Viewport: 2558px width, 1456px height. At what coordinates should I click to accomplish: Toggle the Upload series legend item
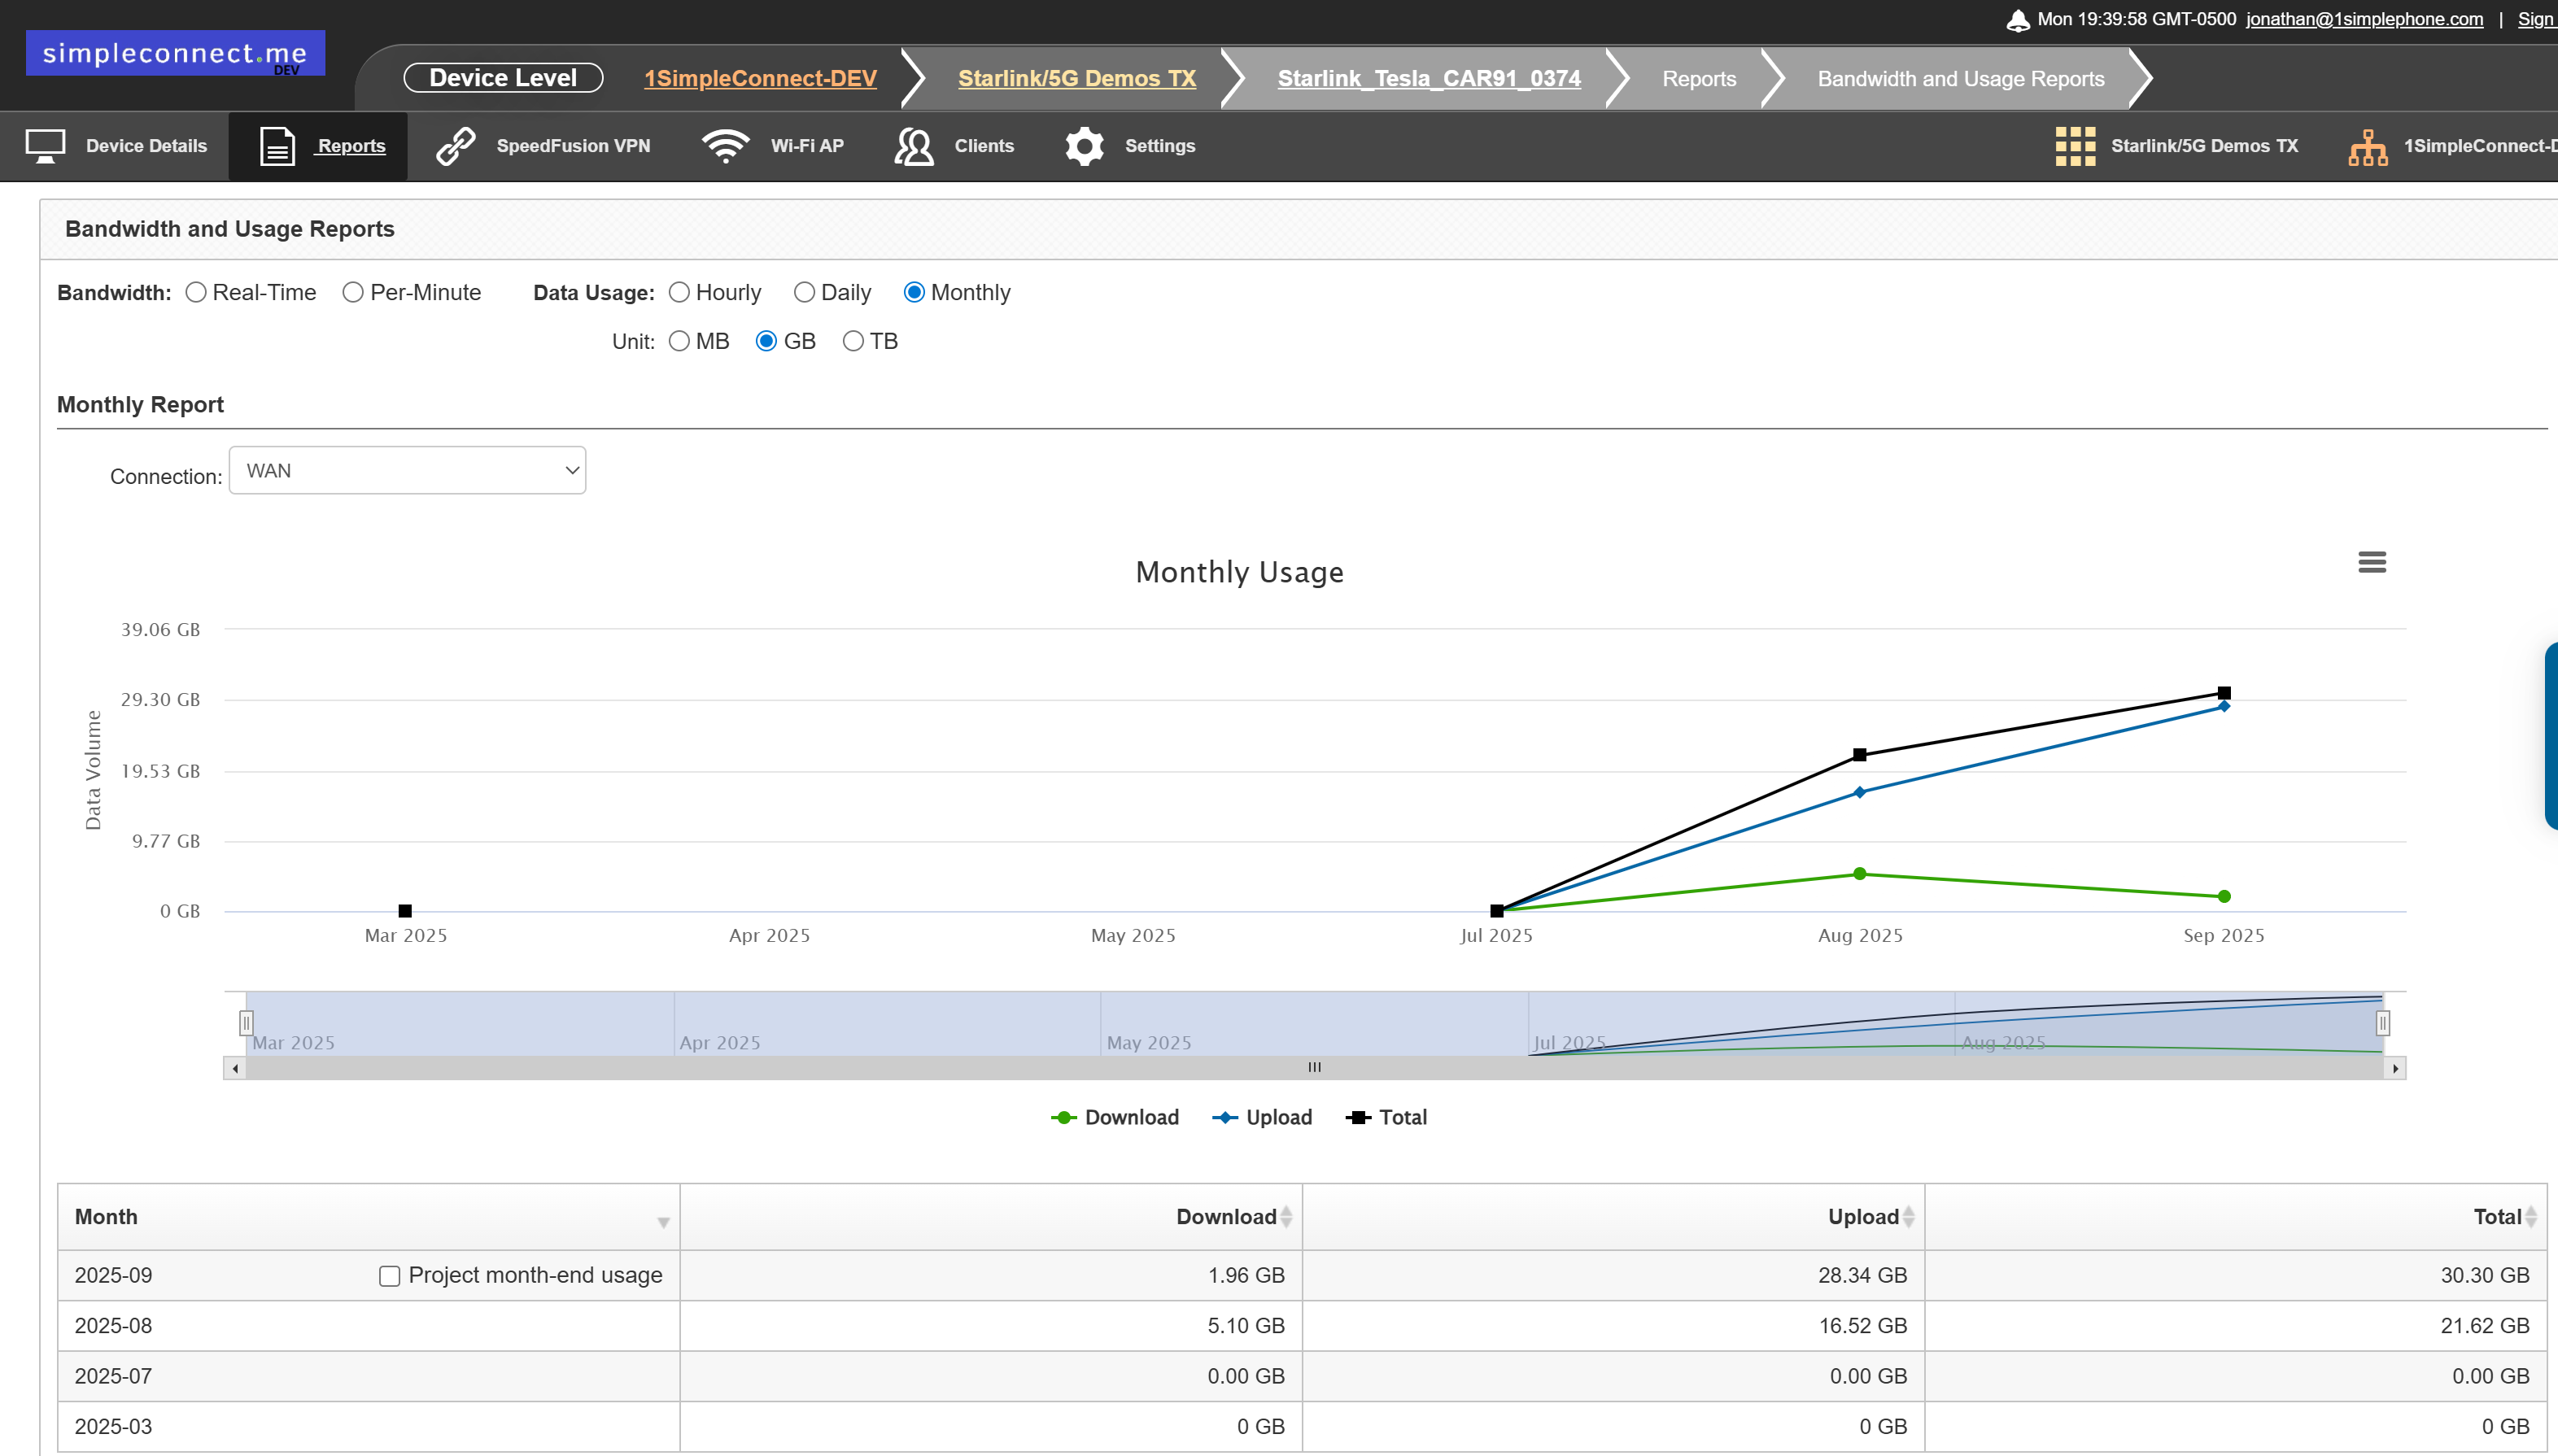1262,1118
